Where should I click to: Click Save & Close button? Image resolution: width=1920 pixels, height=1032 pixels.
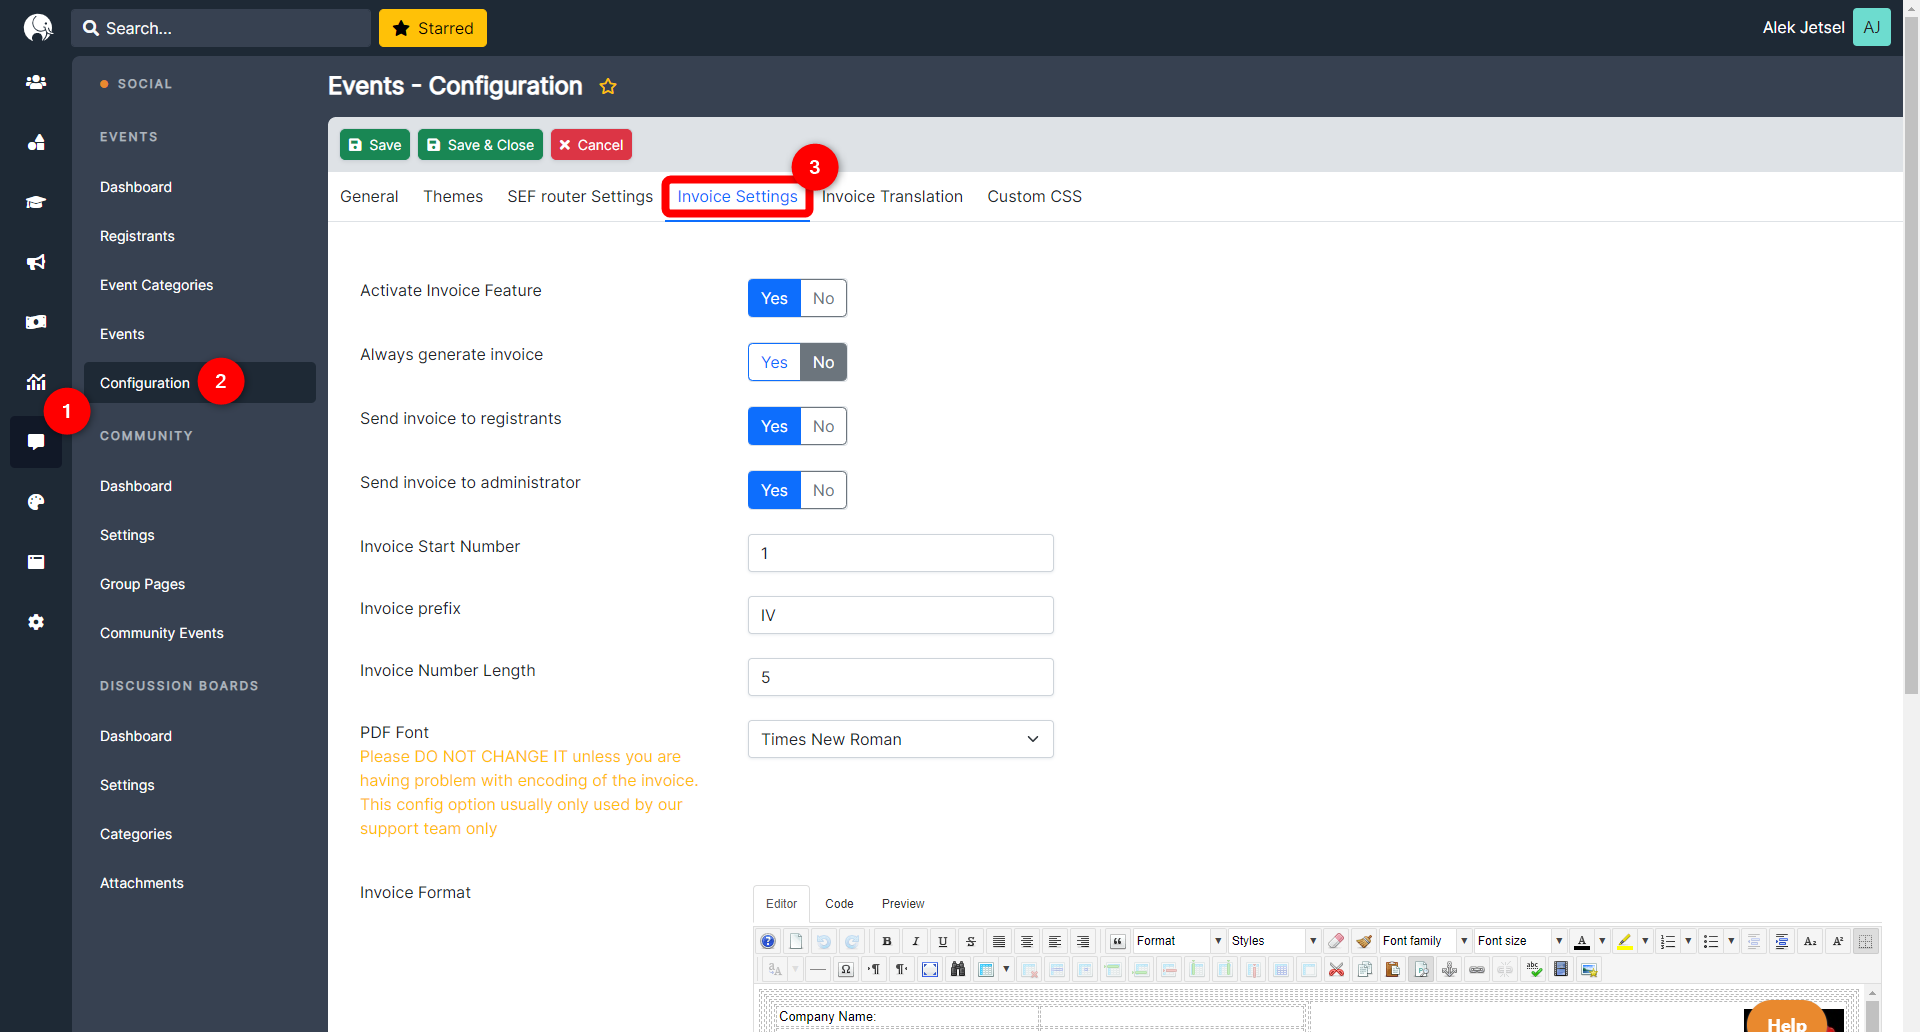pos(480,145)
